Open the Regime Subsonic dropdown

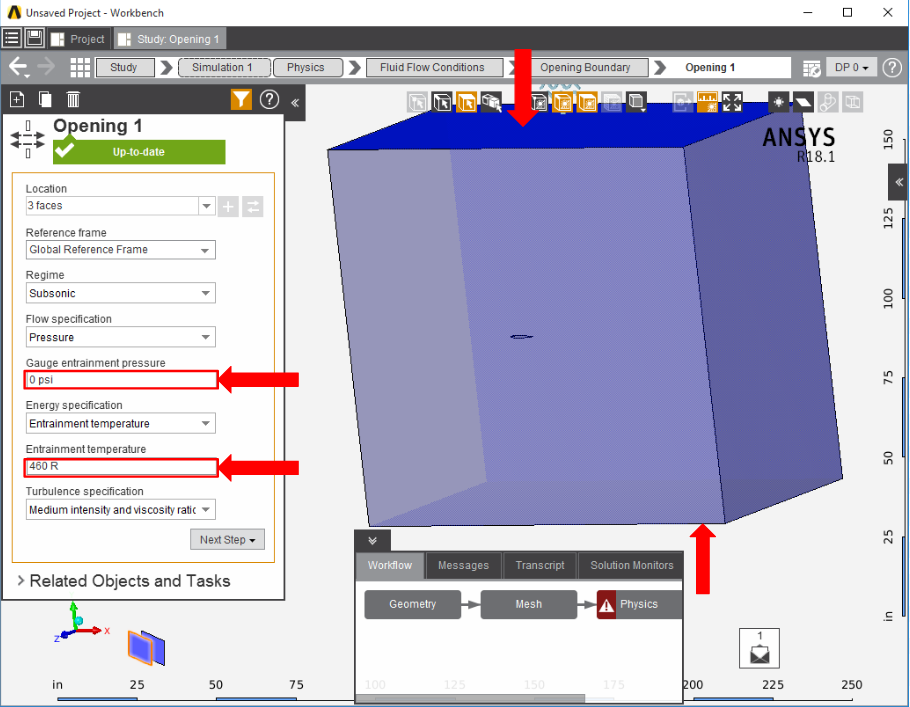click(121, 293)
